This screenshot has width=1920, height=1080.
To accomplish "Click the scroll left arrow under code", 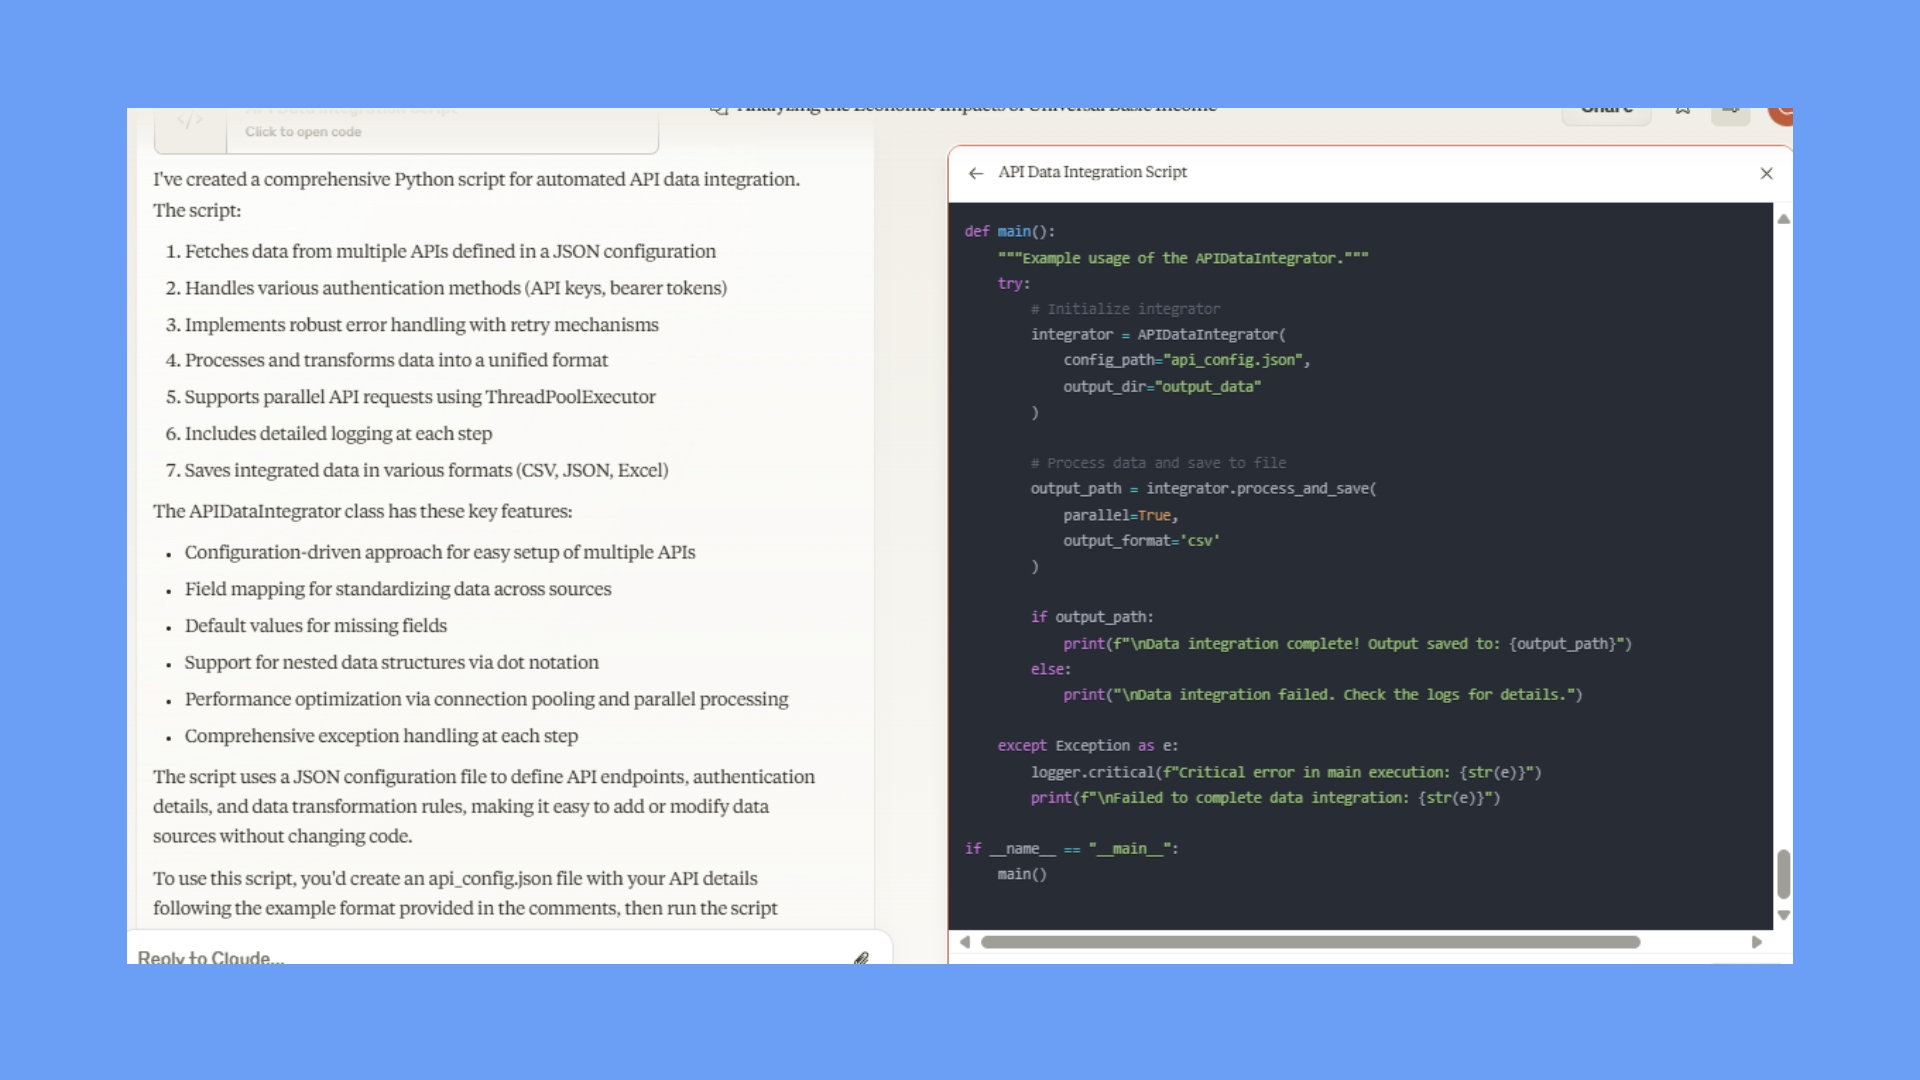I will pos(965,942).
